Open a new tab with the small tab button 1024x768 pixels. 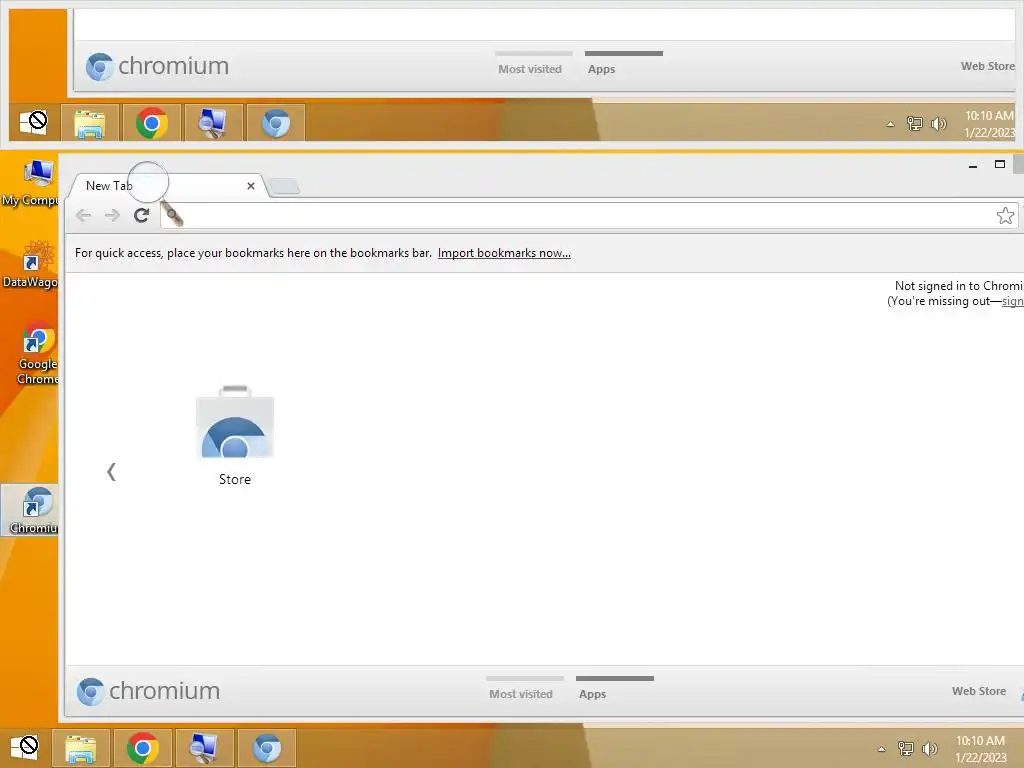pos(284,187)
